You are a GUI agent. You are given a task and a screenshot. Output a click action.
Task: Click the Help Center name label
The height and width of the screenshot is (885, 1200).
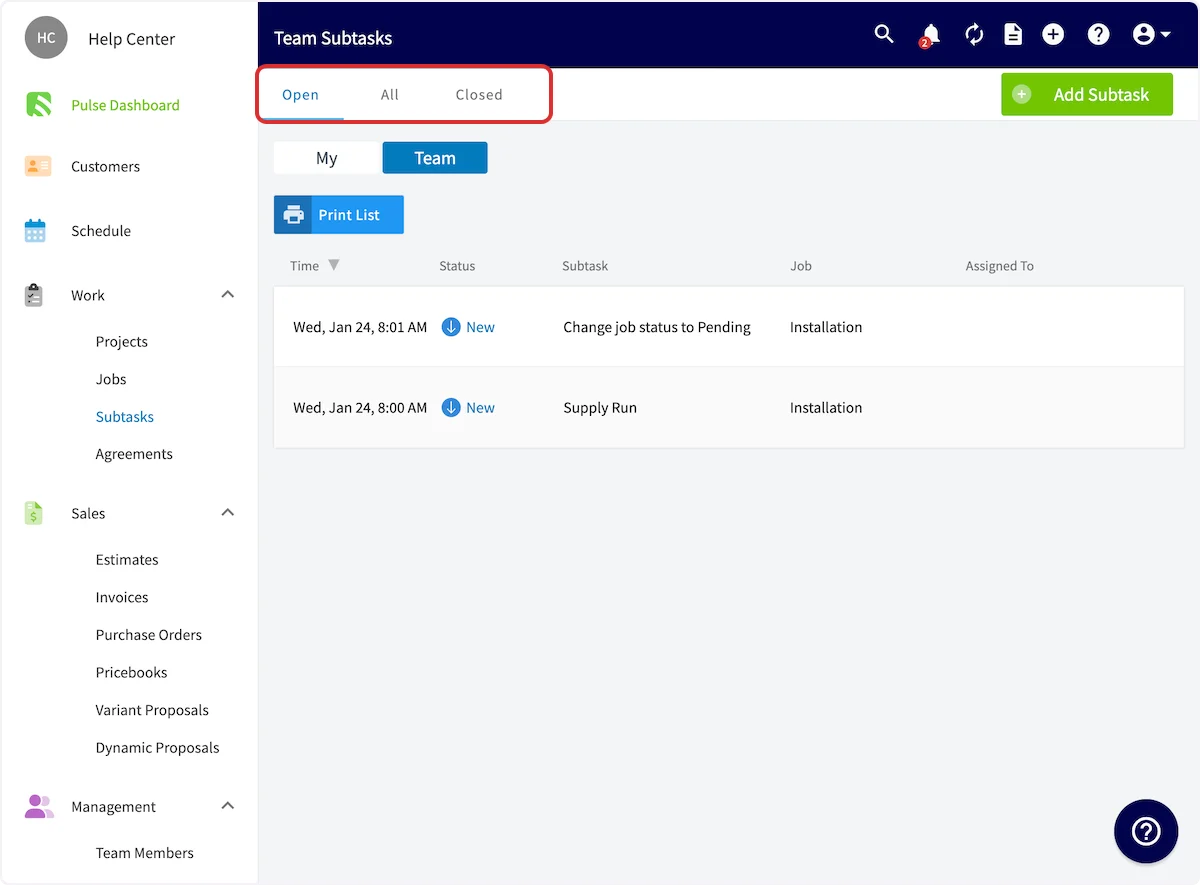(x=131, y=39)
